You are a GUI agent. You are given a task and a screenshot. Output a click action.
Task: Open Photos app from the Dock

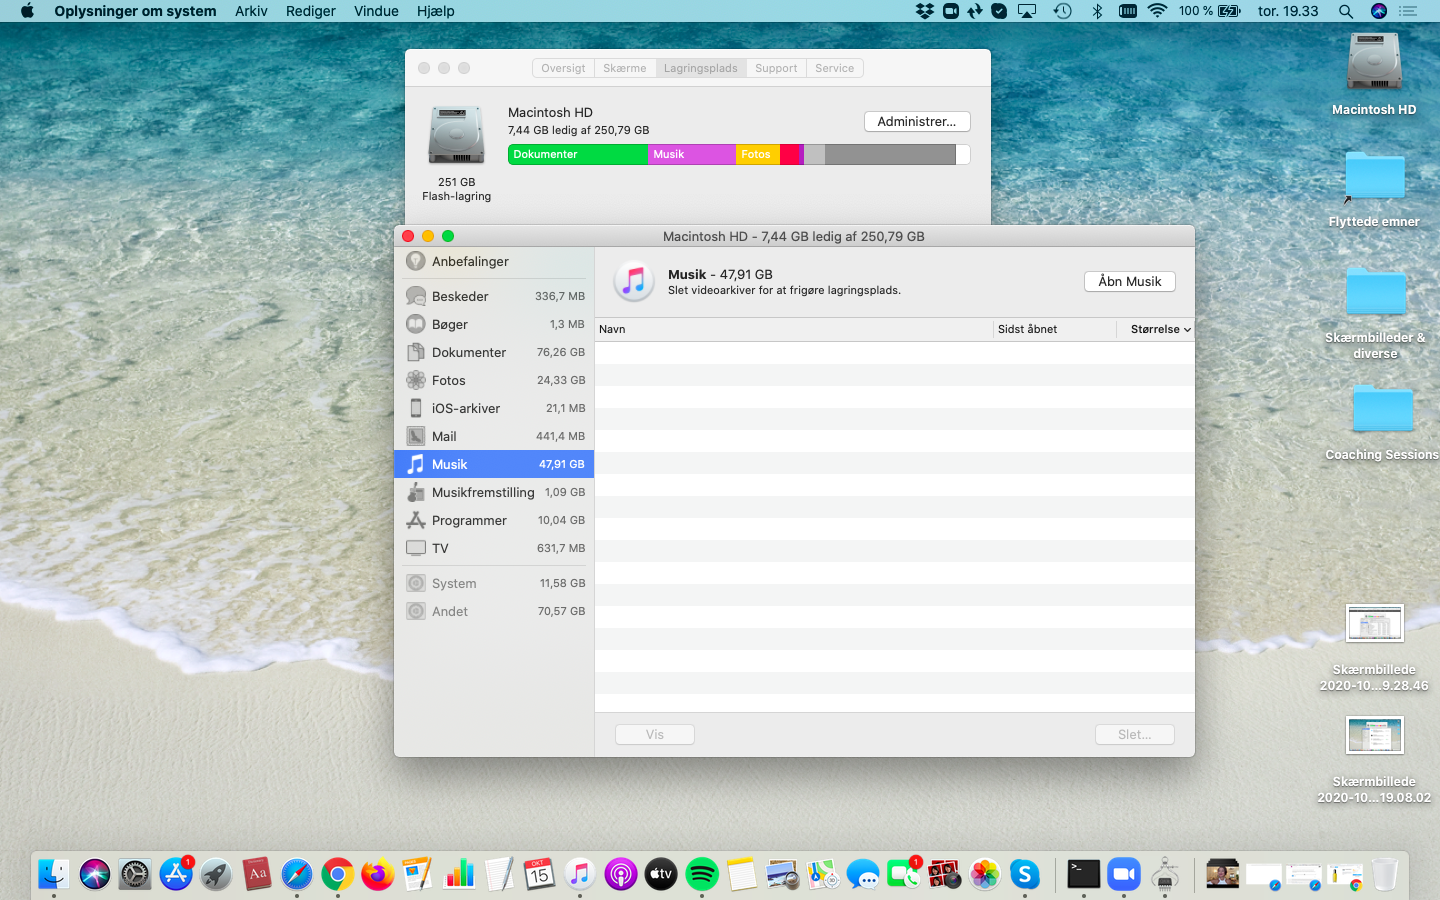click(x=985, y=874)
